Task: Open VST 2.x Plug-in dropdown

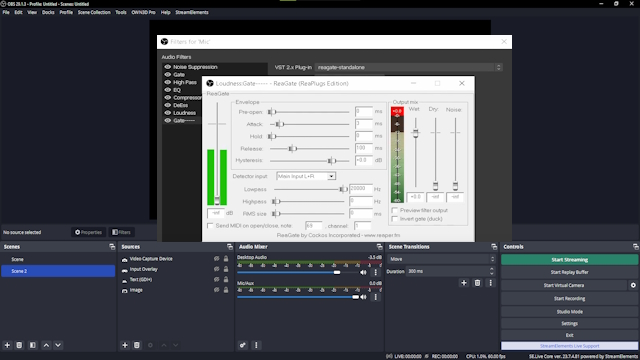Action: point(409,67)
